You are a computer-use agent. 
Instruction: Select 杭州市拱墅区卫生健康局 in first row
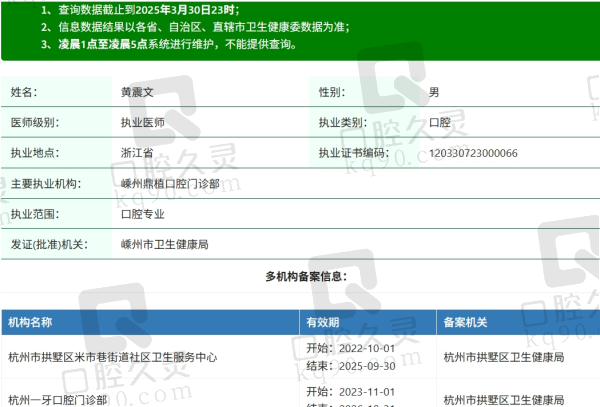point(504,357)
